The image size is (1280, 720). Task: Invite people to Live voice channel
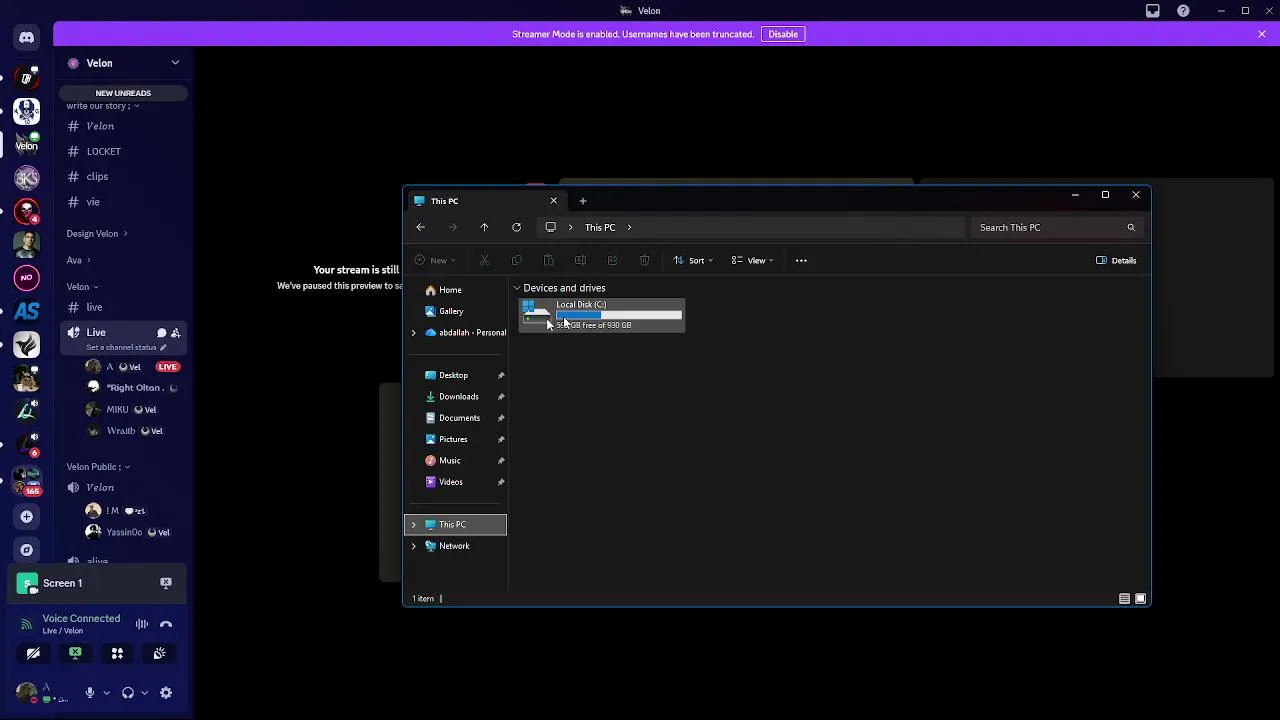pyautogui.click(x=175, y=333)
